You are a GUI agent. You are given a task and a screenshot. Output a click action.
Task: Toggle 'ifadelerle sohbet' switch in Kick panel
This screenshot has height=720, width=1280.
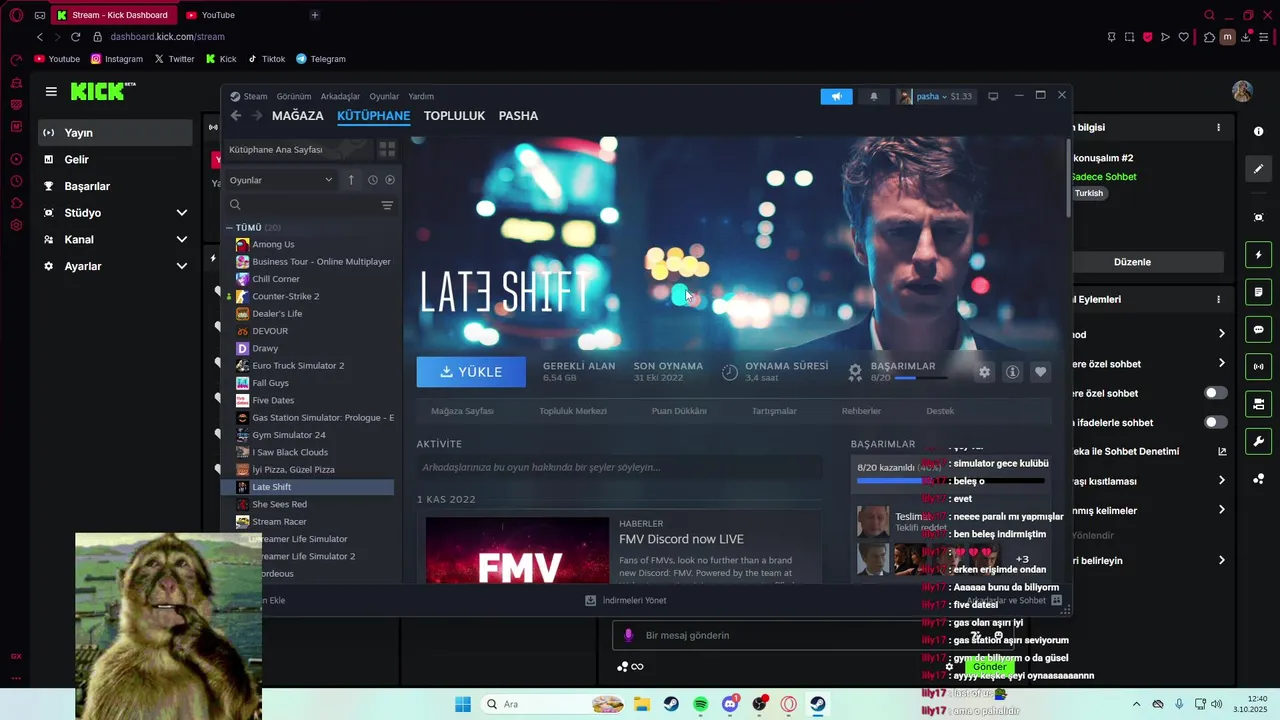1216,422
